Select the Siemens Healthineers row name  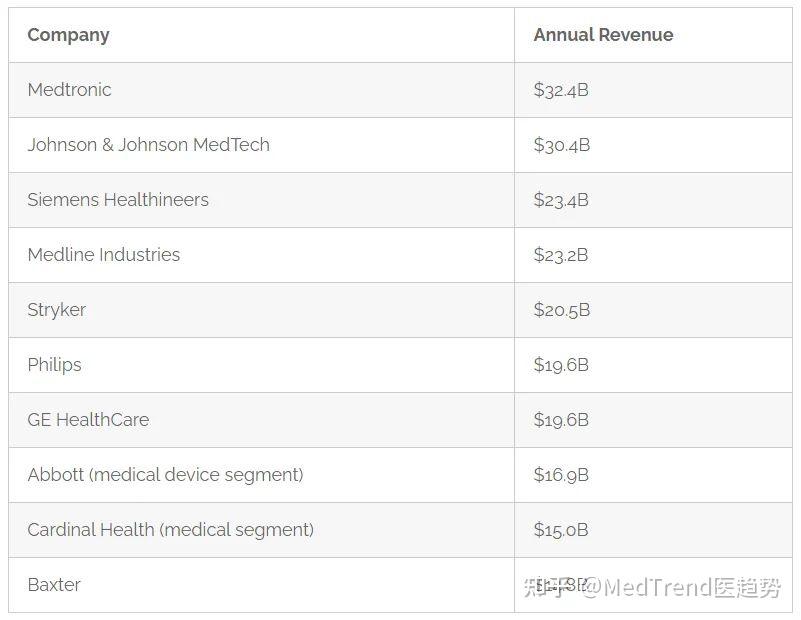coord(118,200)
